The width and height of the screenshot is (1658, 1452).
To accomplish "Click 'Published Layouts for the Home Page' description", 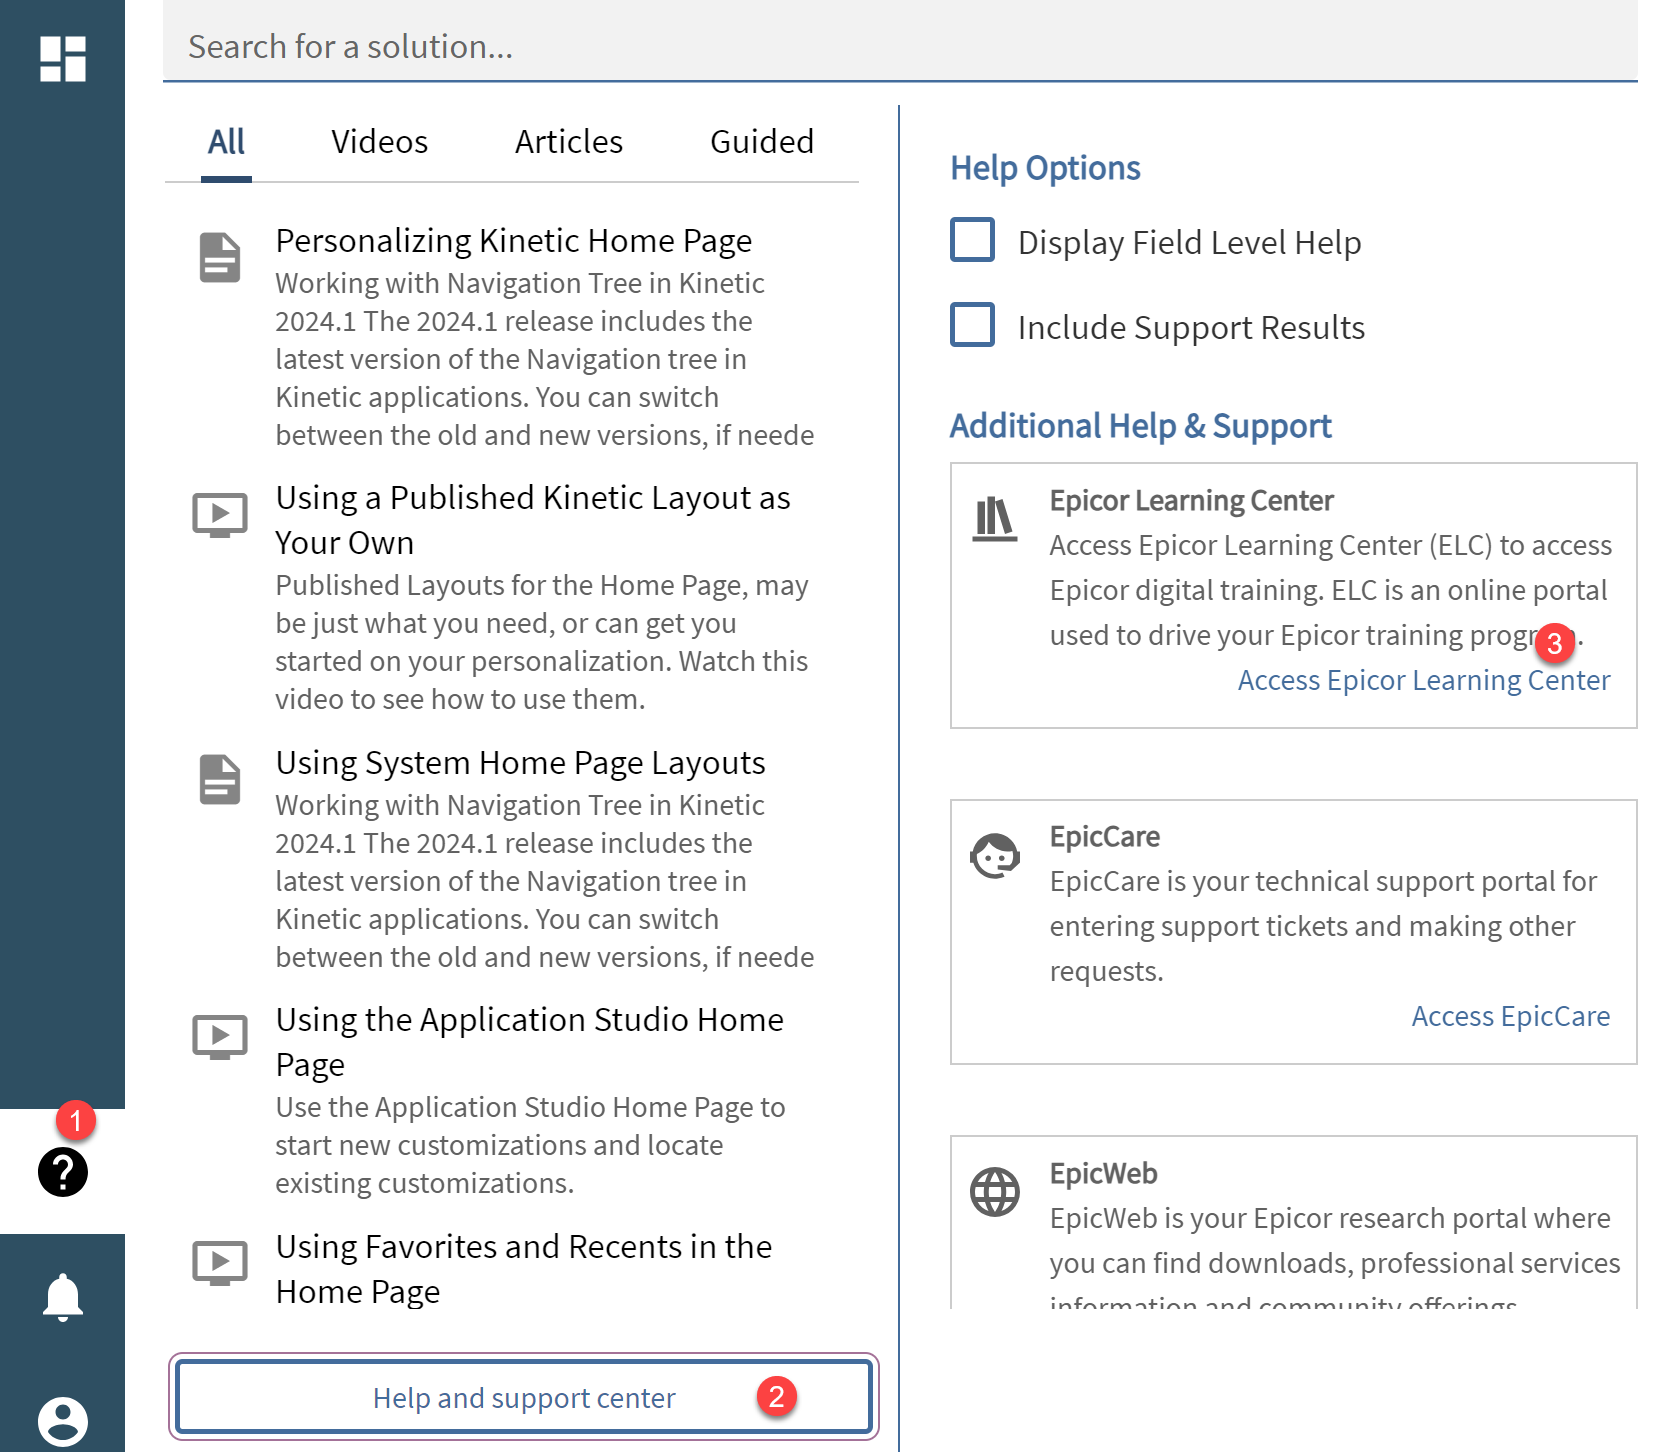I will (x=542, y=642).
